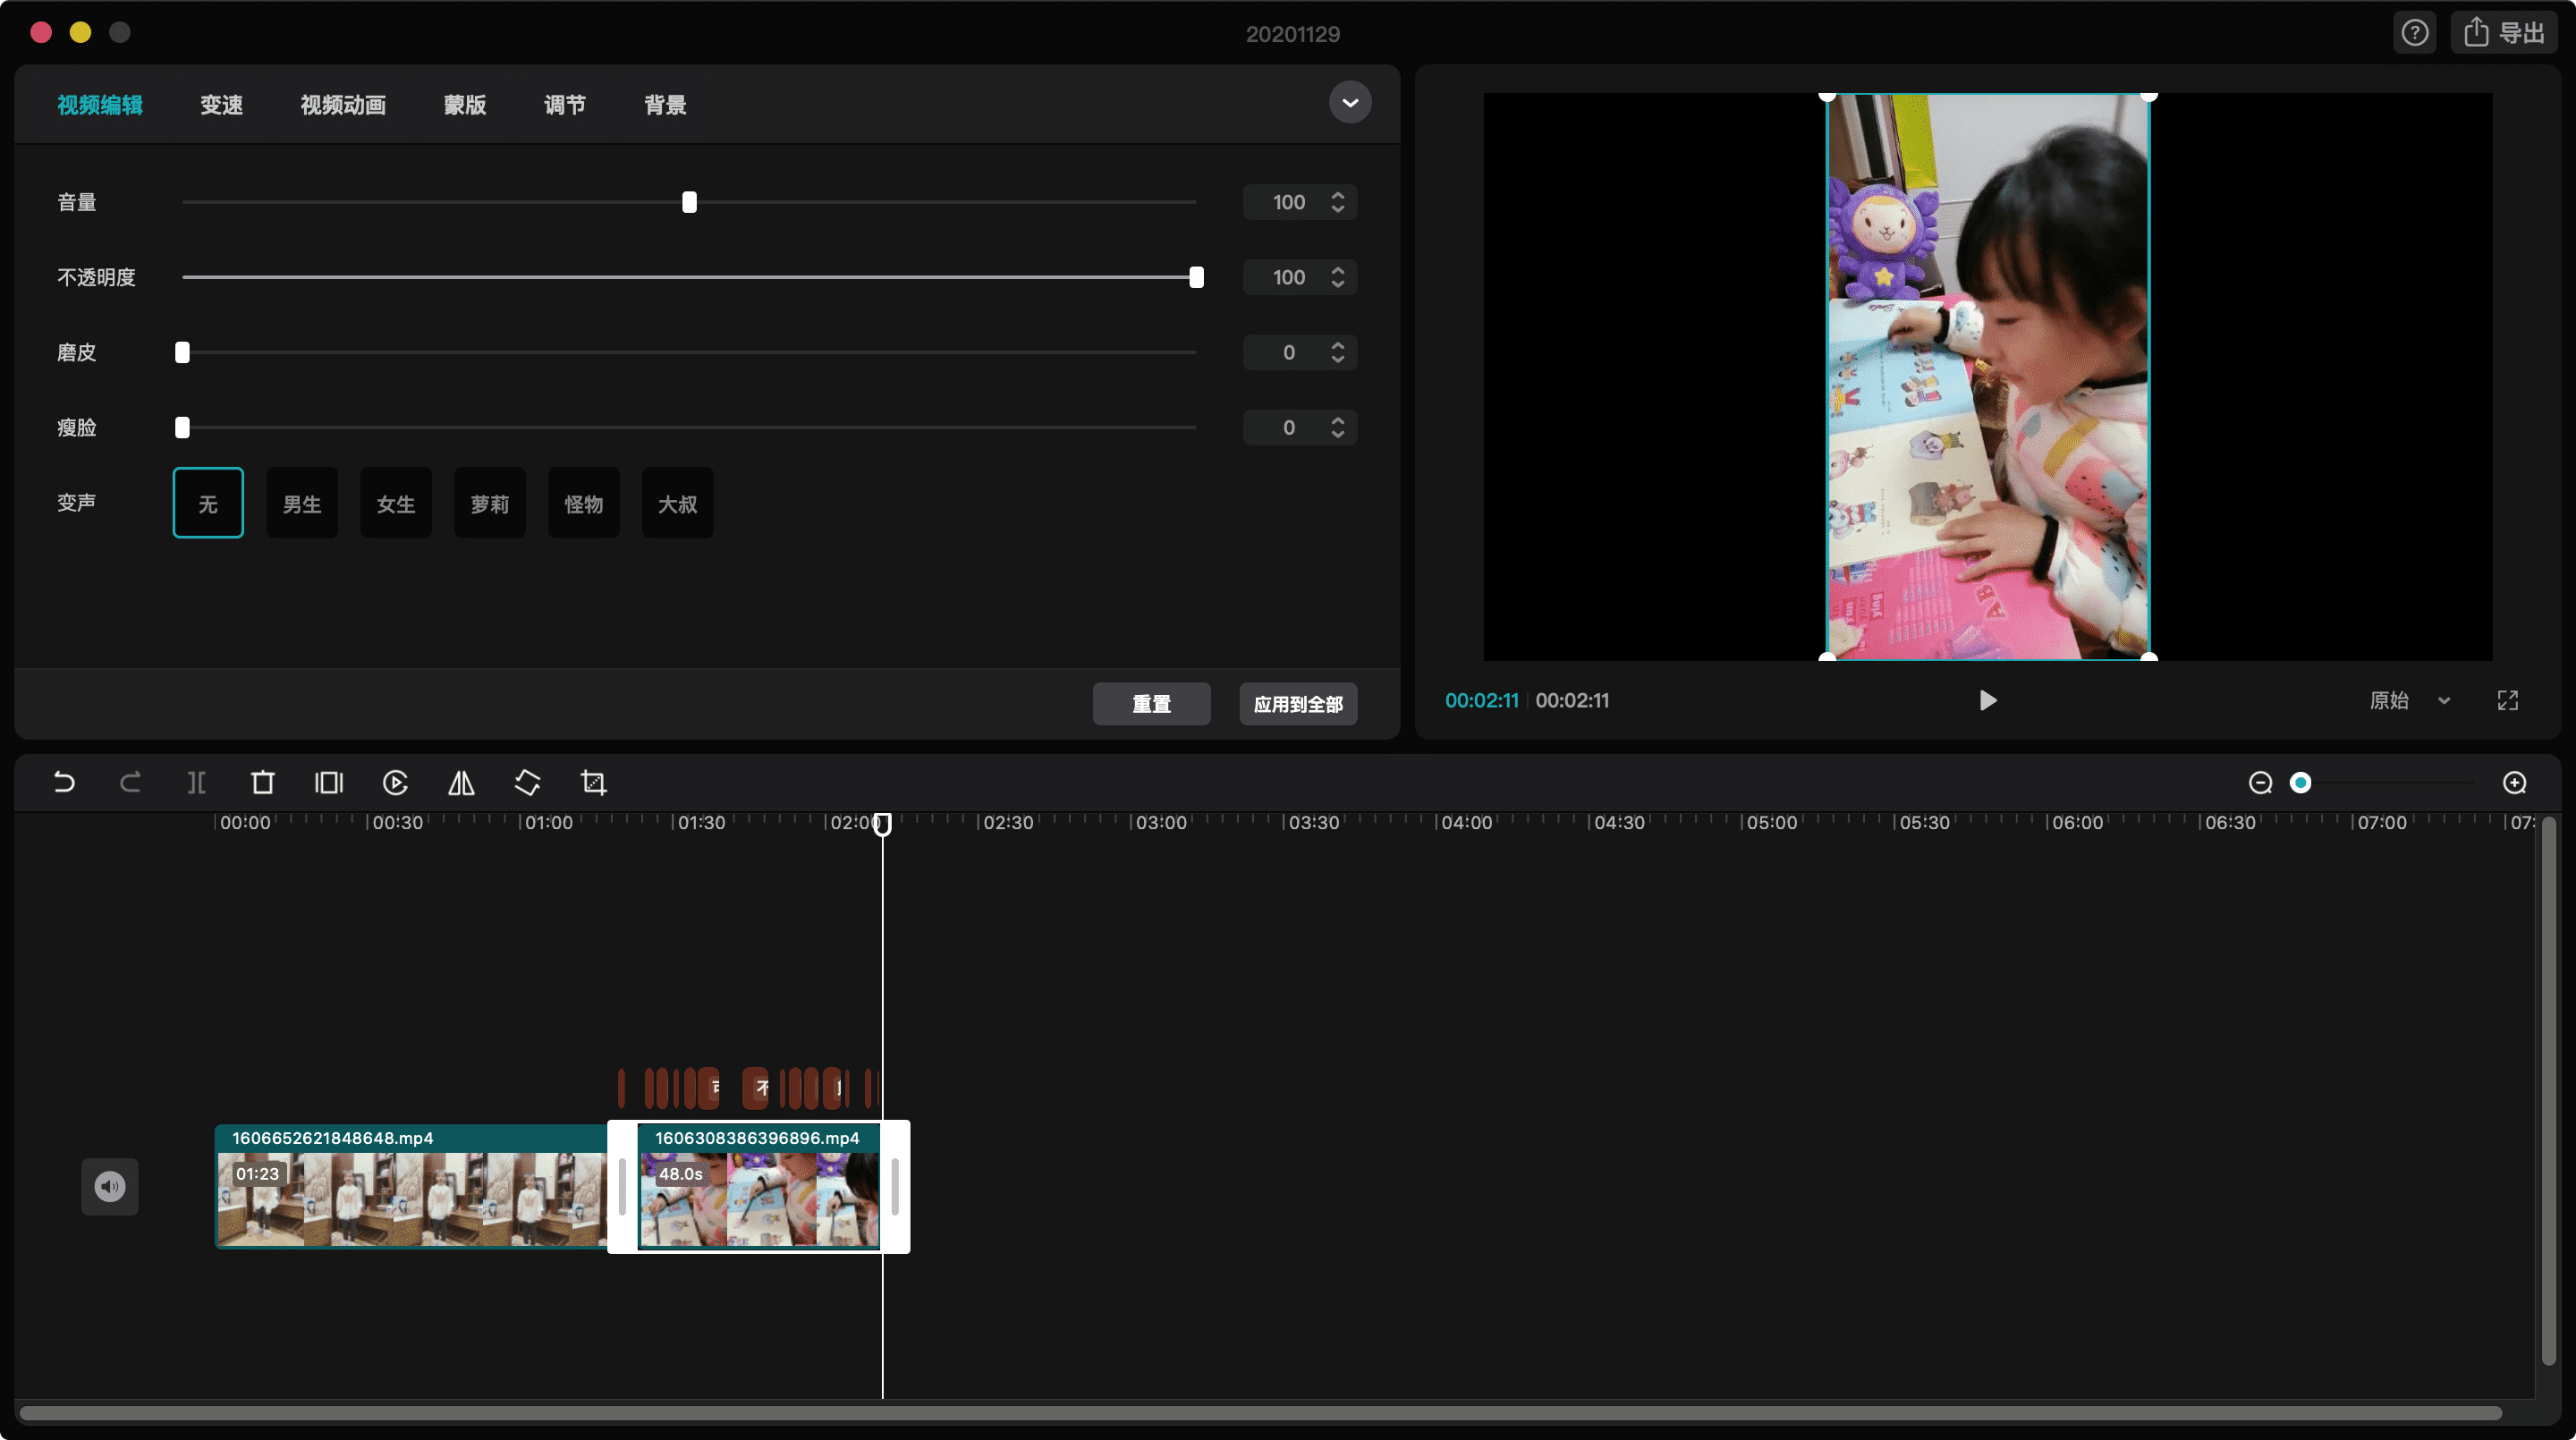Click the 不透明度 opacity slider handle

coord(1196,277)
